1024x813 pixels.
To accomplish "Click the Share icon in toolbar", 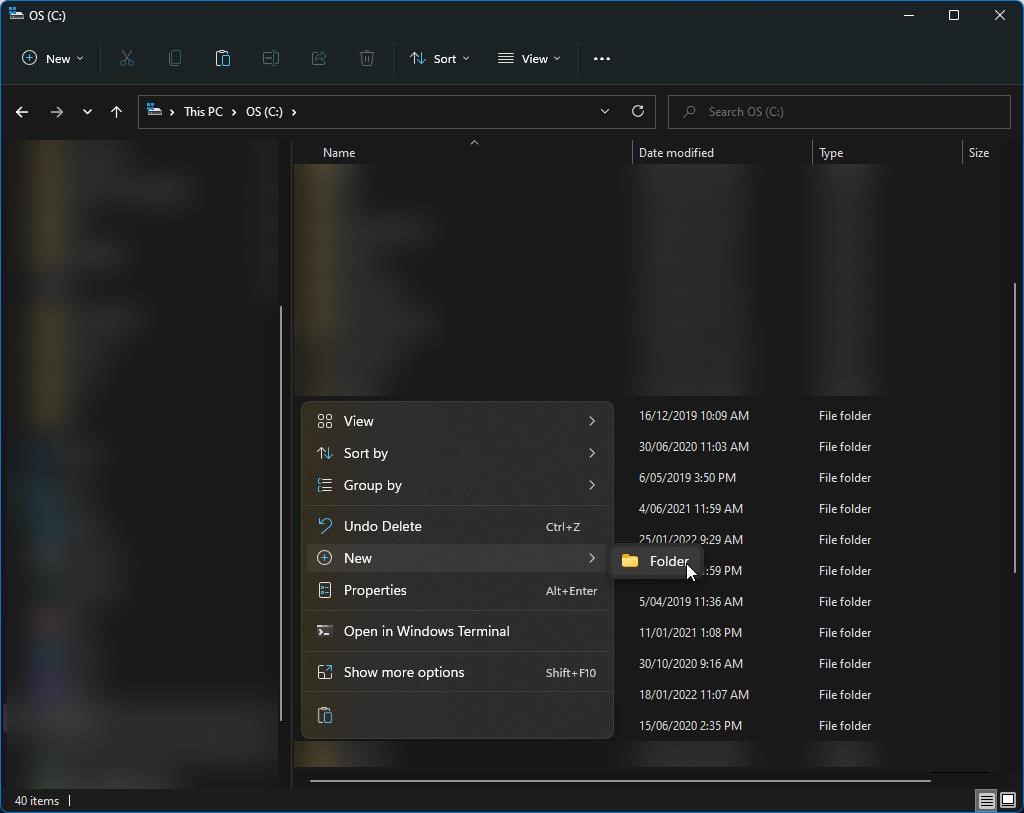I will [319, 59].
